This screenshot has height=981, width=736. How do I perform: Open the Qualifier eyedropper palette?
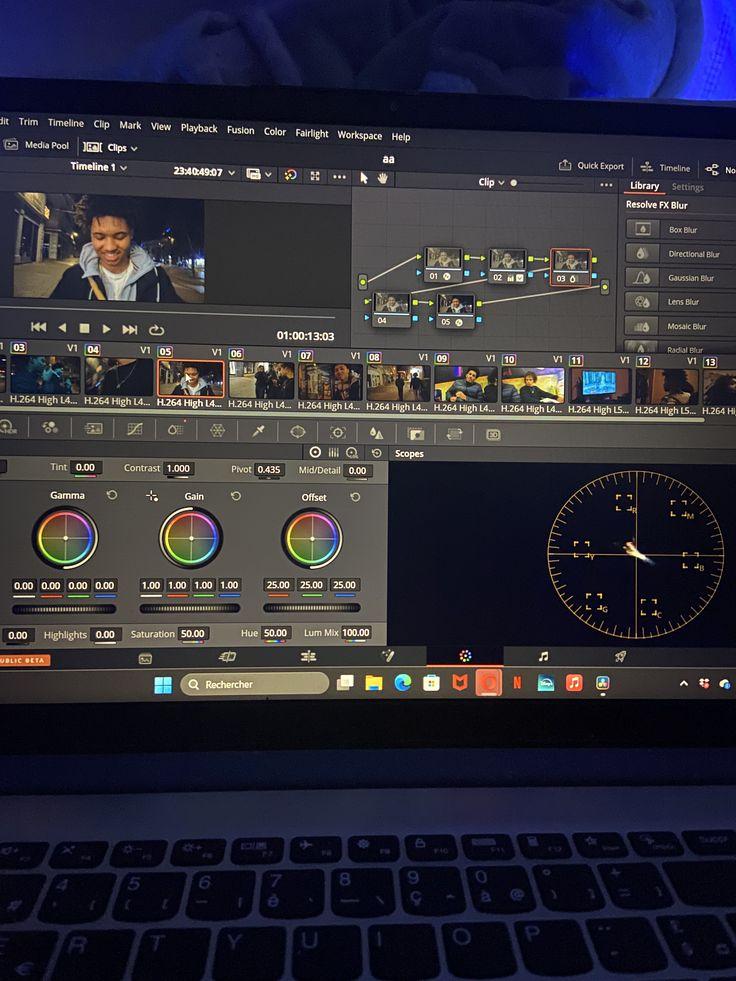click(x=258, y=431)
